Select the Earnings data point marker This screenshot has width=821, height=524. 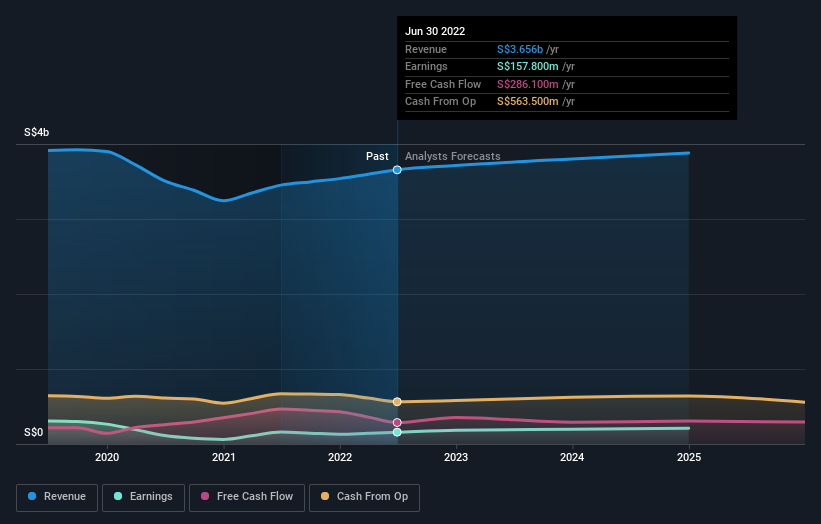point(397,432)
